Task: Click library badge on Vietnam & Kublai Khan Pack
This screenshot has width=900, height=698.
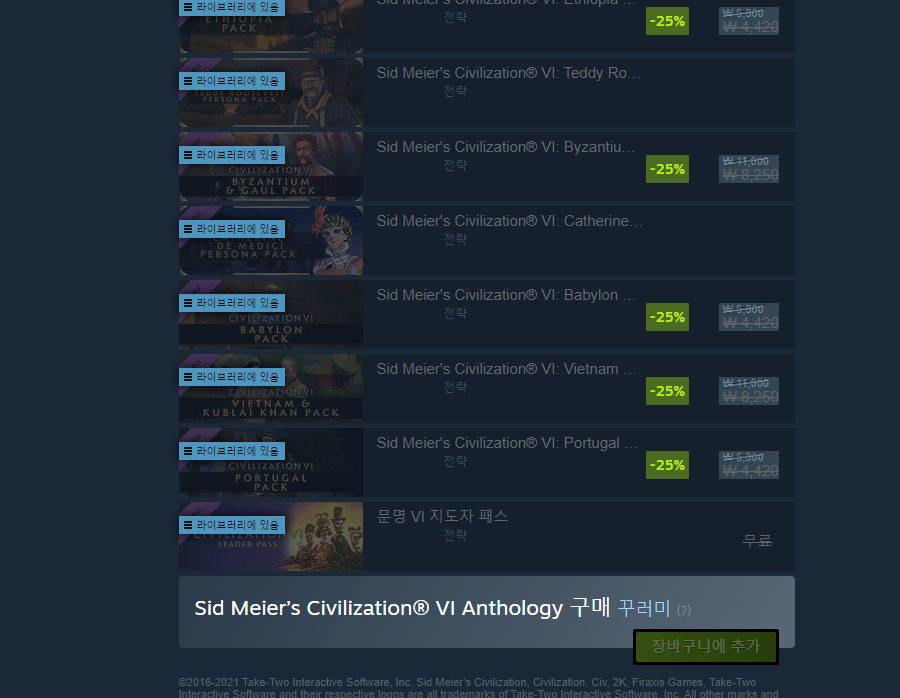Action: (x=232, y=377)
